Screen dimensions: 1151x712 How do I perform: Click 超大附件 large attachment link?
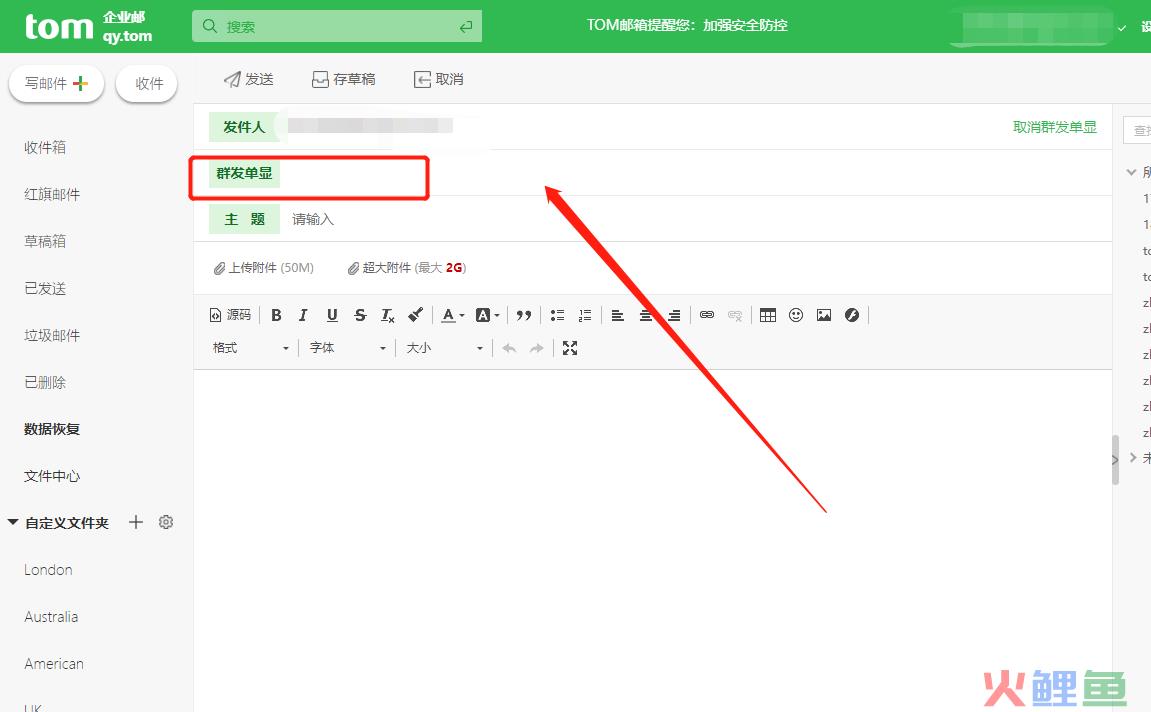coord(407,268)
